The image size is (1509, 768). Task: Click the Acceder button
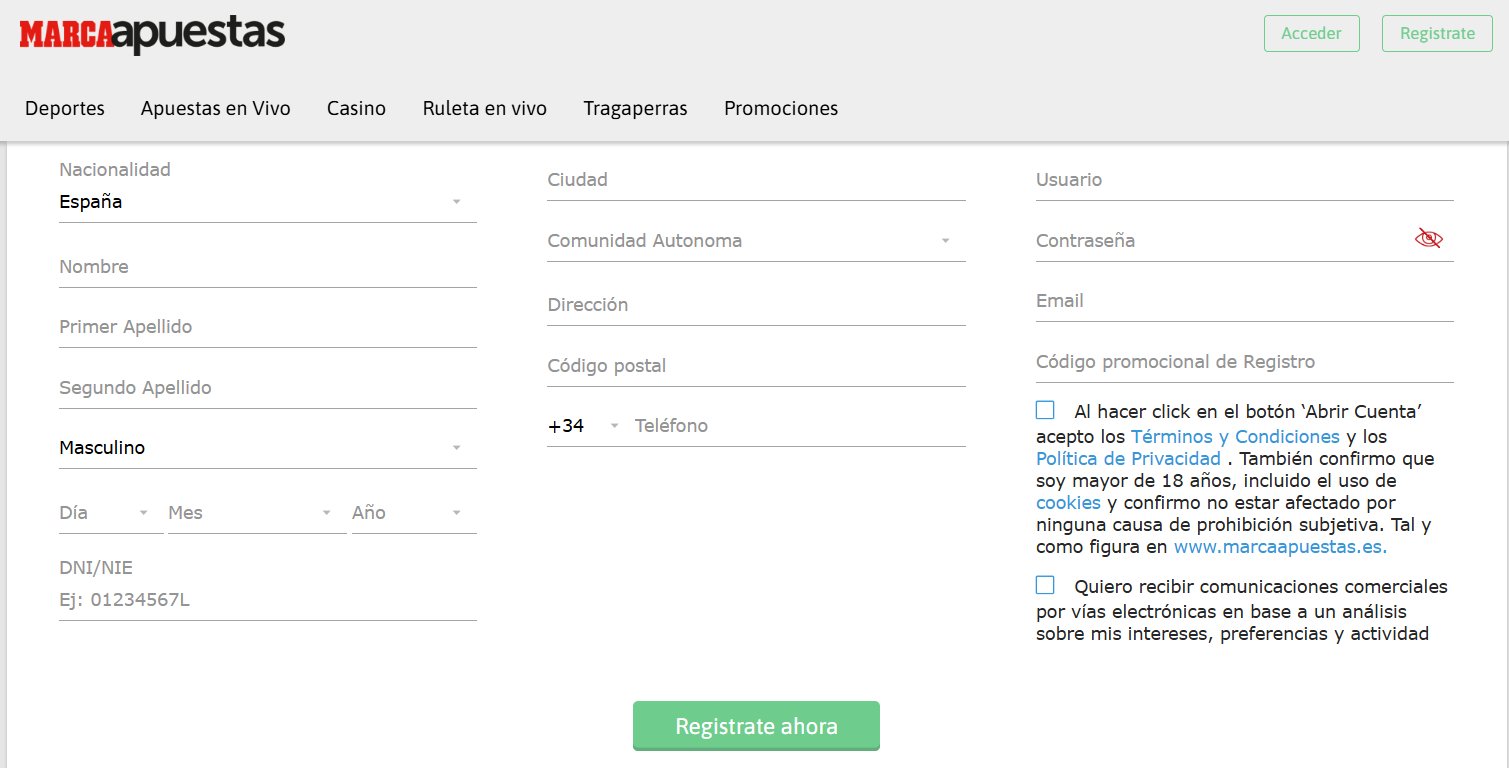click(1312, 33)
